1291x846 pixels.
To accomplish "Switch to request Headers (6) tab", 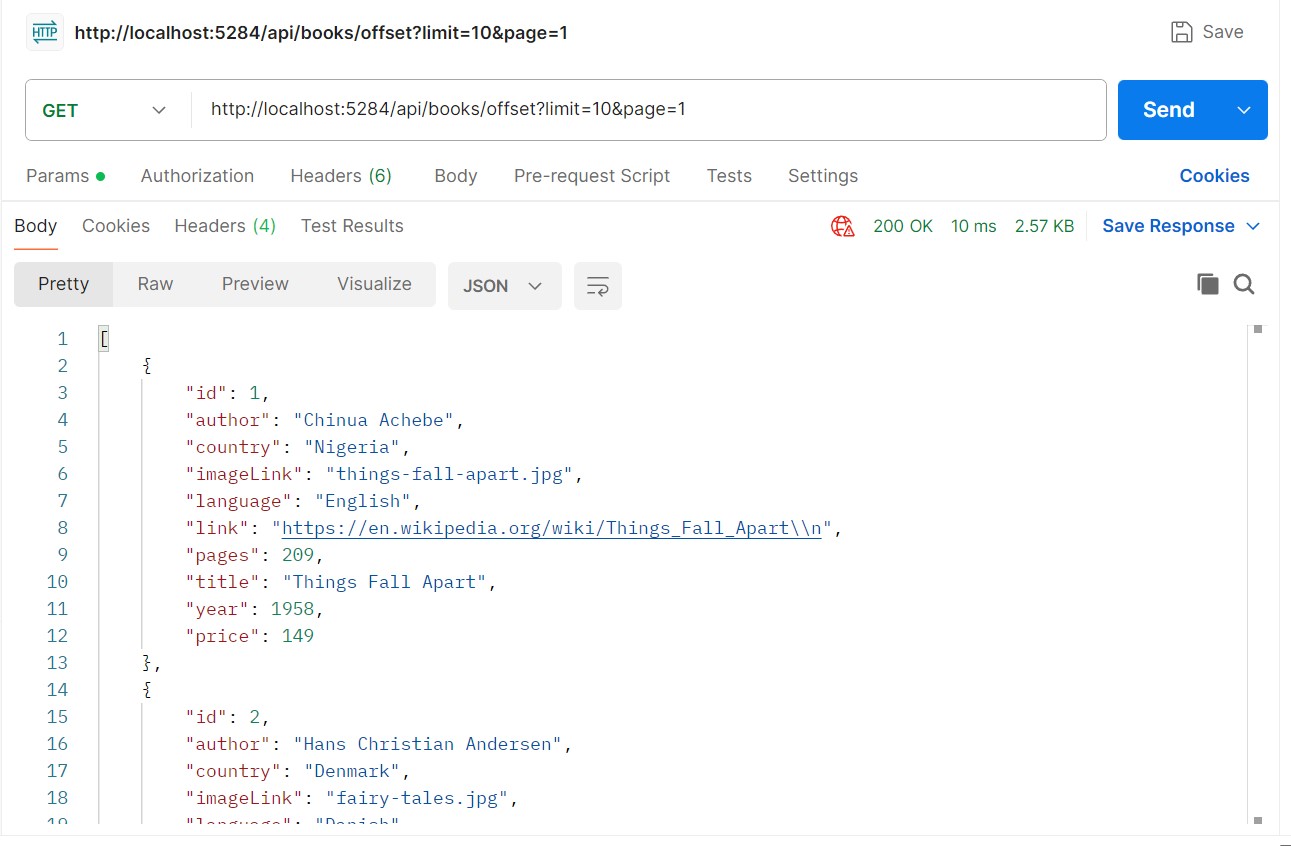I will point(341,176).
